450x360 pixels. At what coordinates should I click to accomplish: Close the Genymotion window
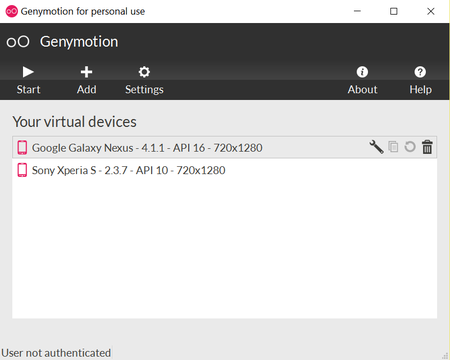[x=431, y=11]
